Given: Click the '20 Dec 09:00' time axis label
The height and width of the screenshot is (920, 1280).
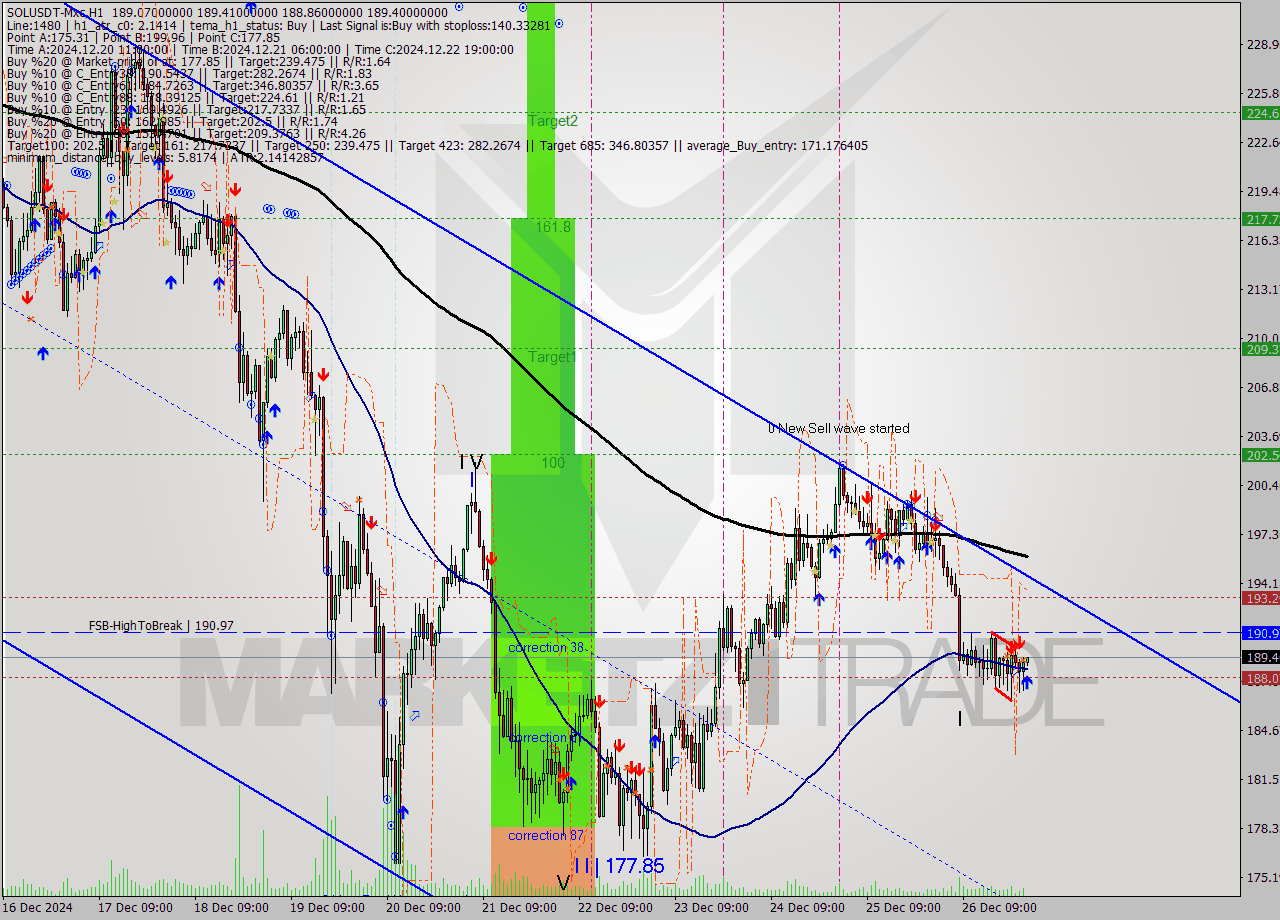Looking at the screenshot, I should click(x=423, y=908).
